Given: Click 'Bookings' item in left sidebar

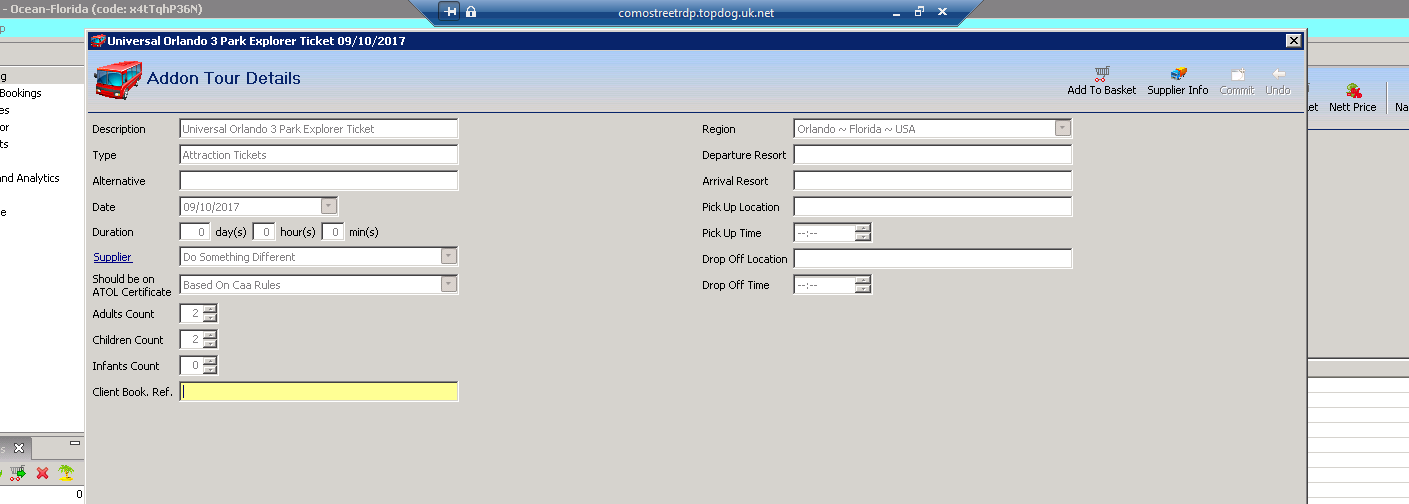Looking at the screenshot, I should coord(21,93).
